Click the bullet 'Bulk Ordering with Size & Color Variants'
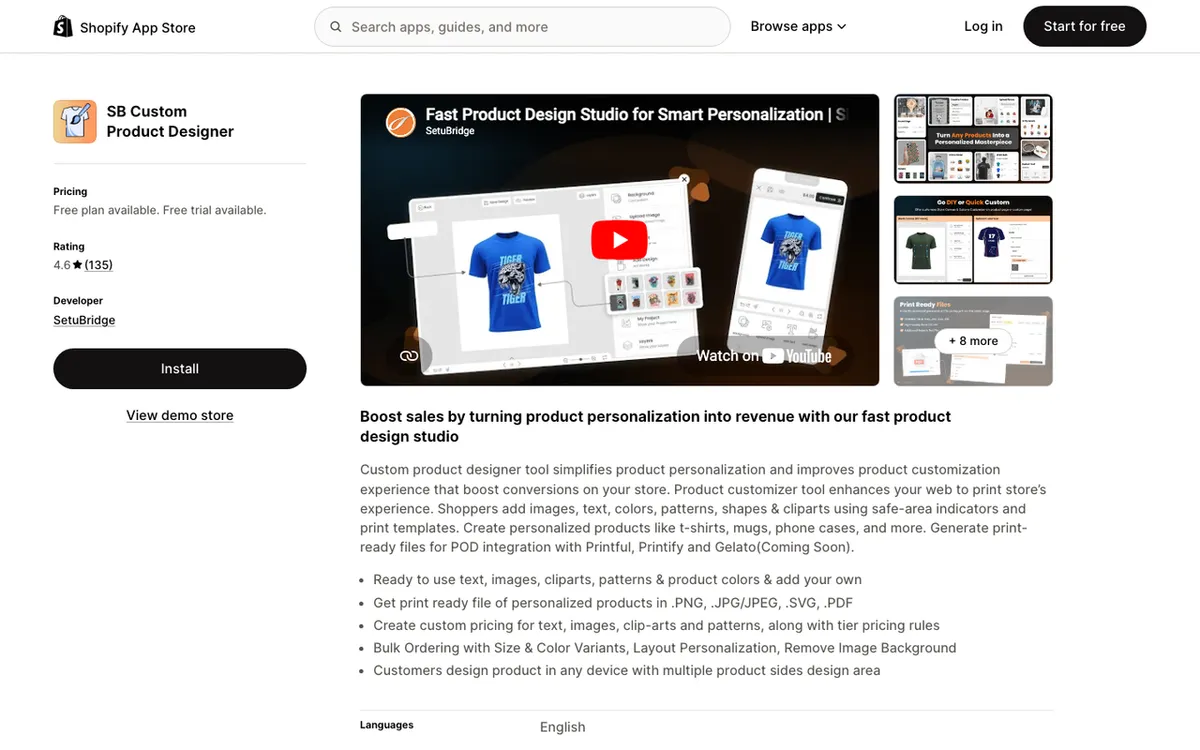Viewport: 1200px width, 750px height. 665,648
